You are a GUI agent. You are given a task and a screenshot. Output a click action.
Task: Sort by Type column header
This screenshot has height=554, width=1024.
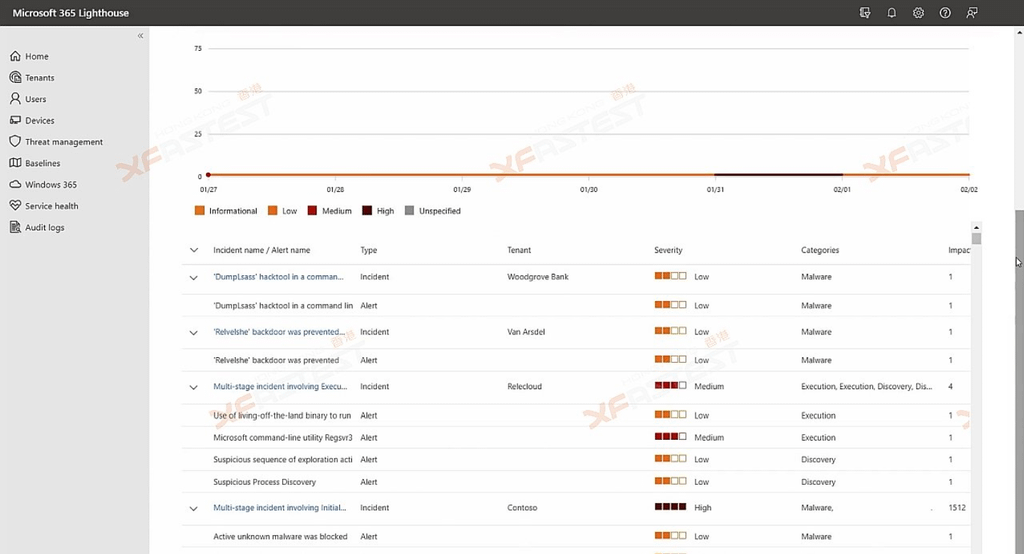(x=368, y=250)
